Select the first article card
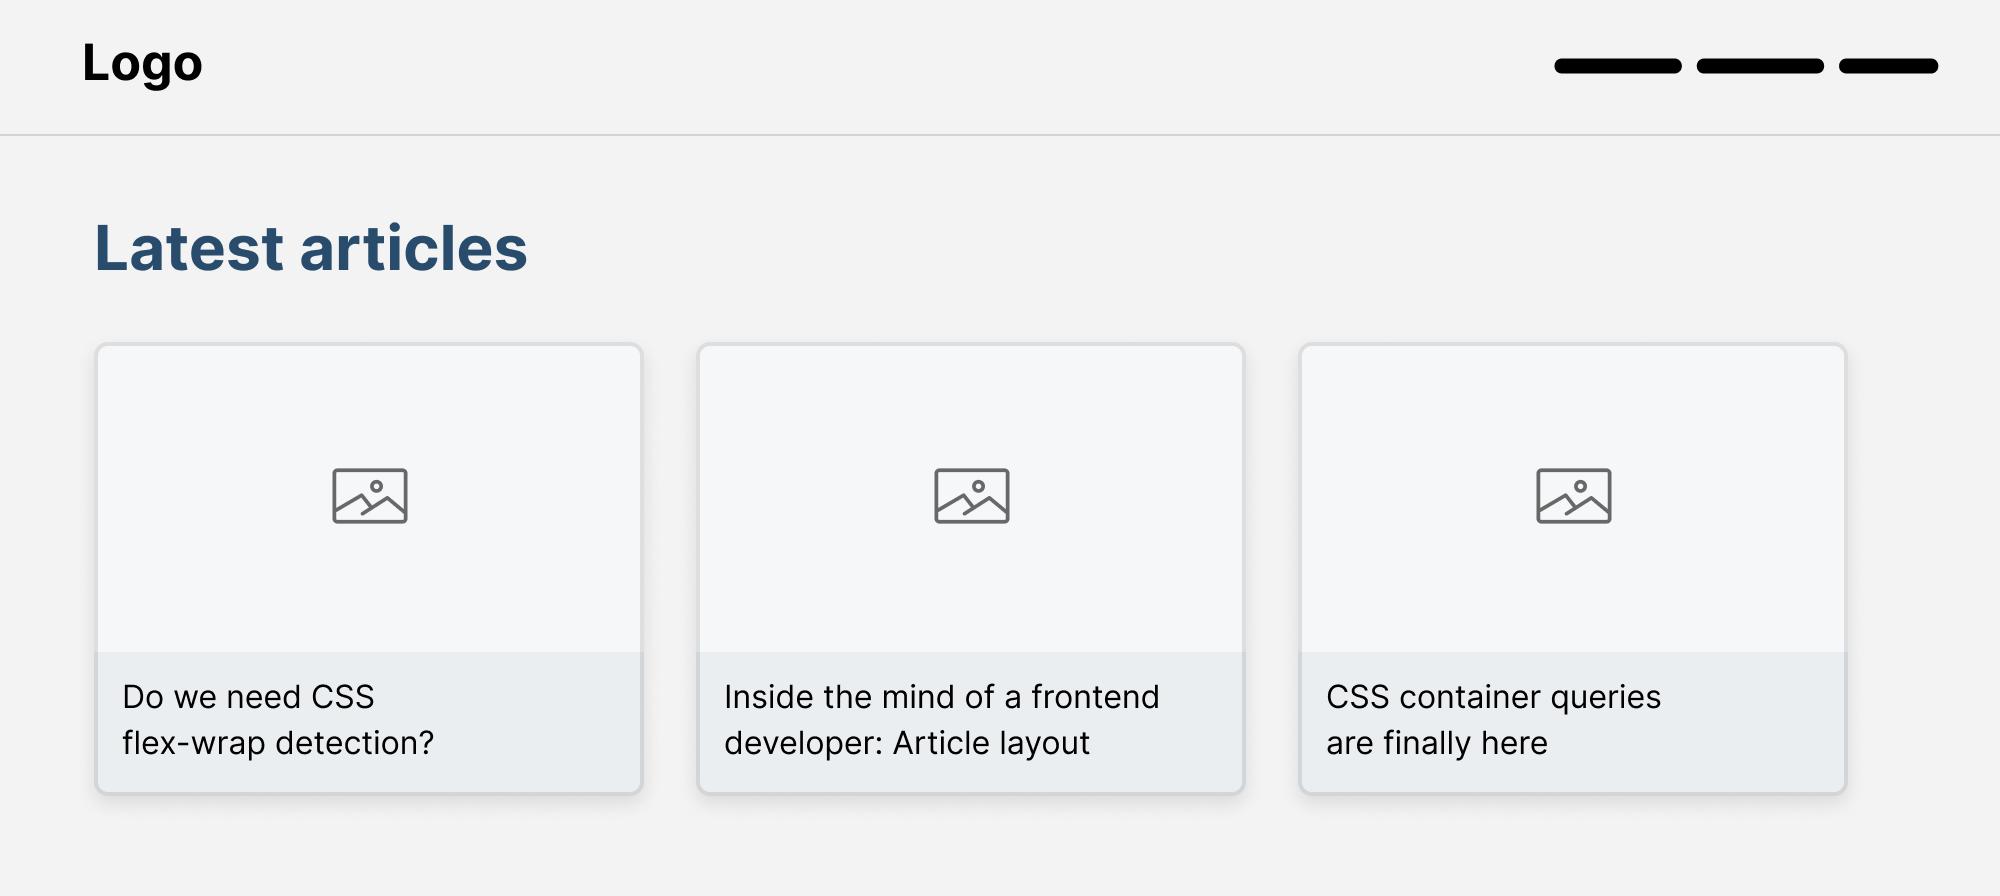Image resolution: width=2000 pixels, height=896 pixels. click(371, 570)
